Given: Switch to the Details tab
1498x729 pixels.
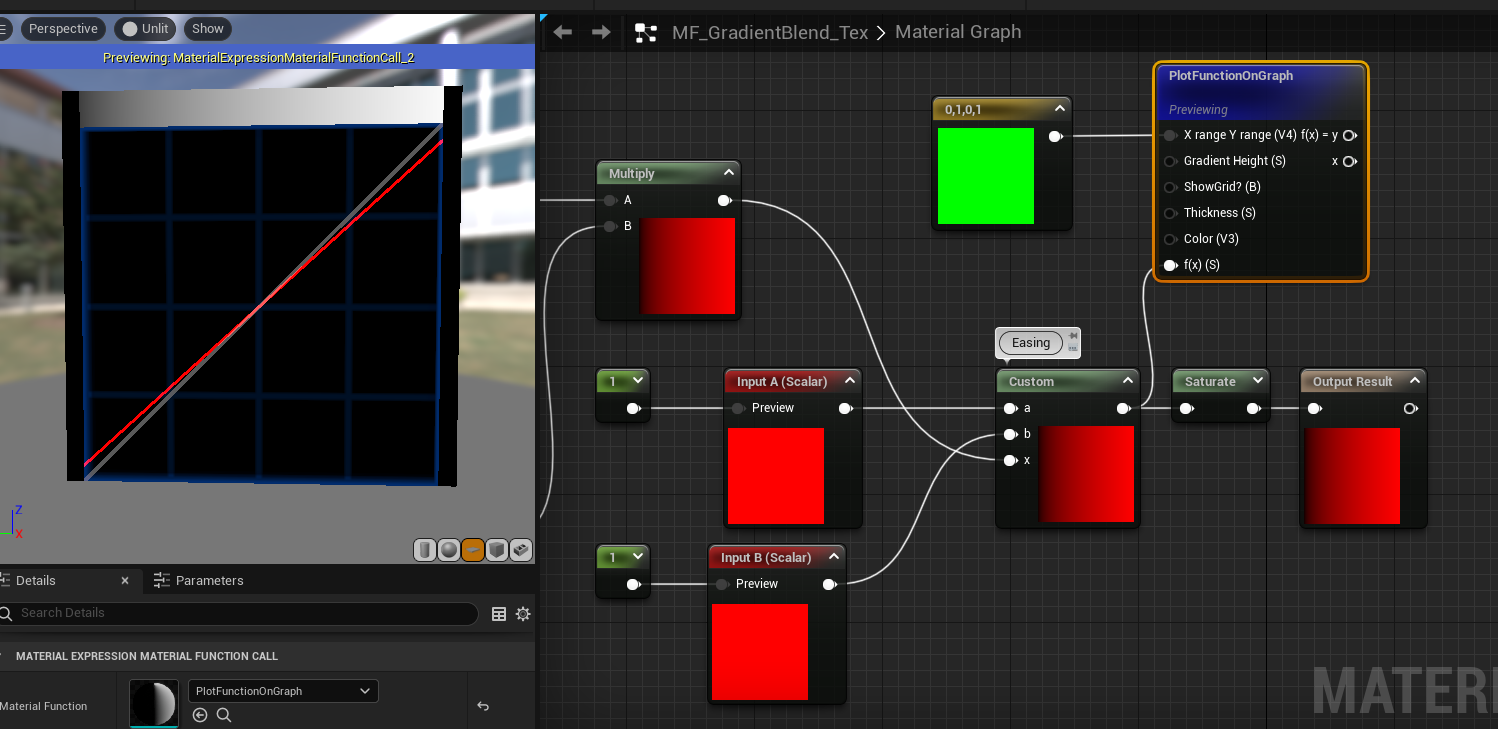Looking at the screenshot, I should 36,581.
